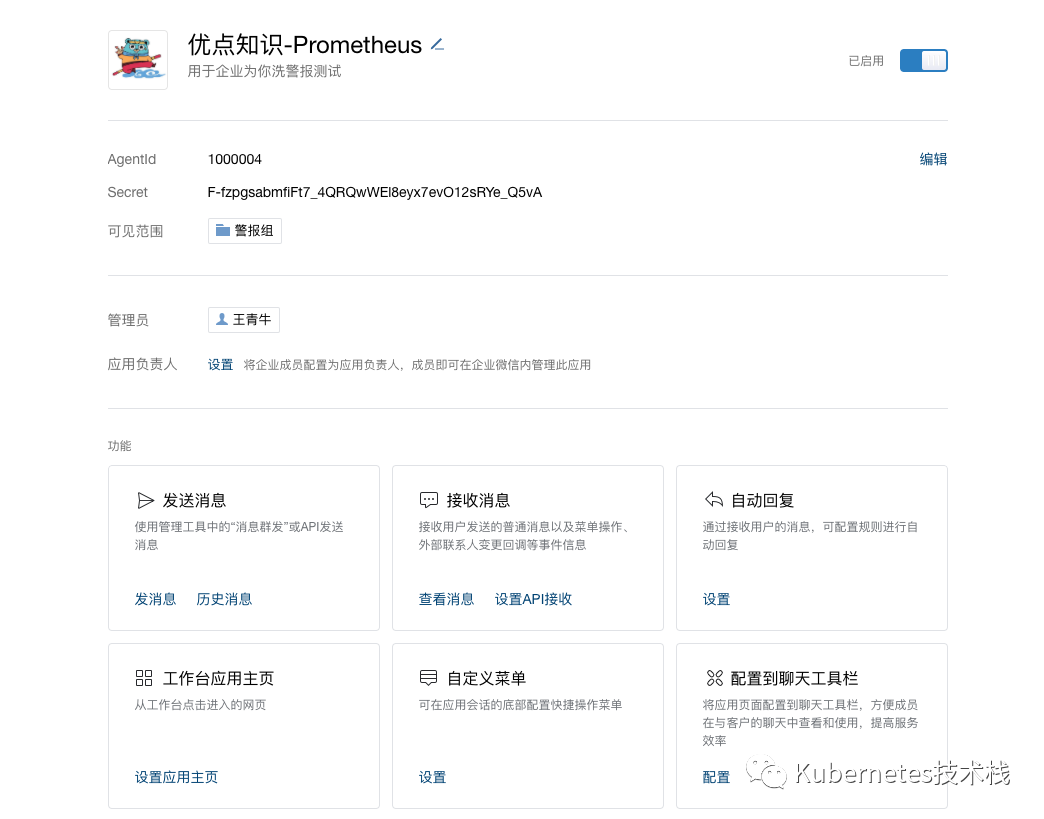
Task: Click the folder icon on the 警报组 tag
Action: (221, 230)
